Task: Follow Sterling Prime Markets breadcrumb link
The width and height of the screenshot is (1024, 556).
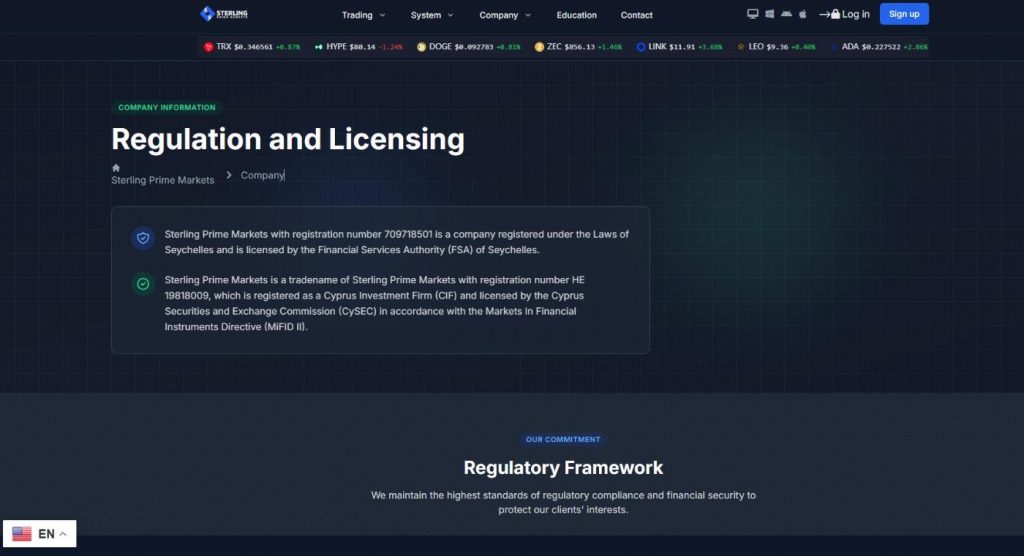Action: (163, 180)
